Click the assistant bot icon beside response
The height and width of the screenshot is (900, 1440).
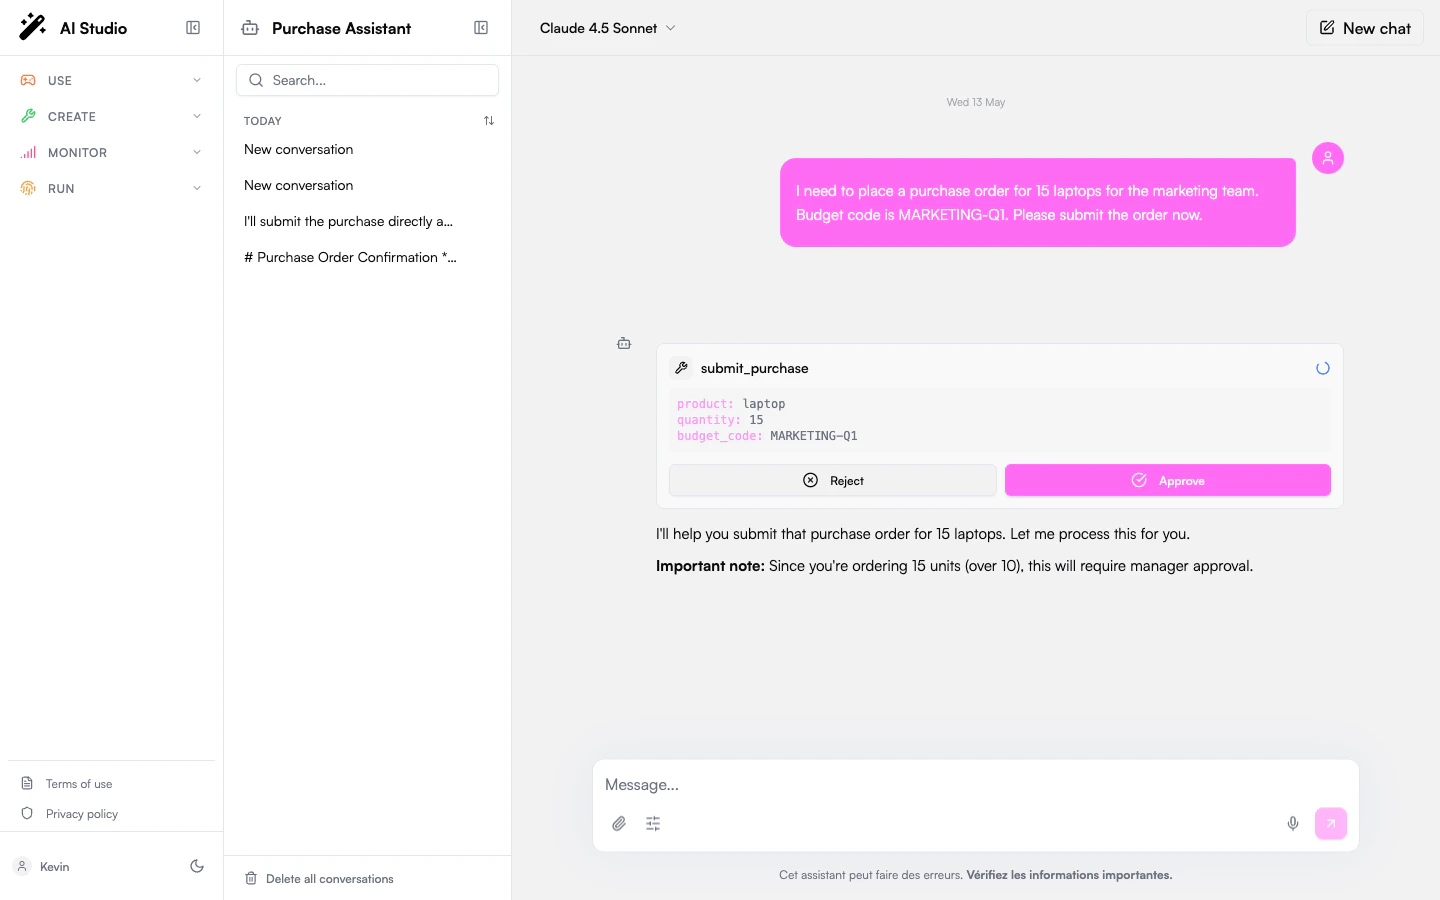point(624,343)
